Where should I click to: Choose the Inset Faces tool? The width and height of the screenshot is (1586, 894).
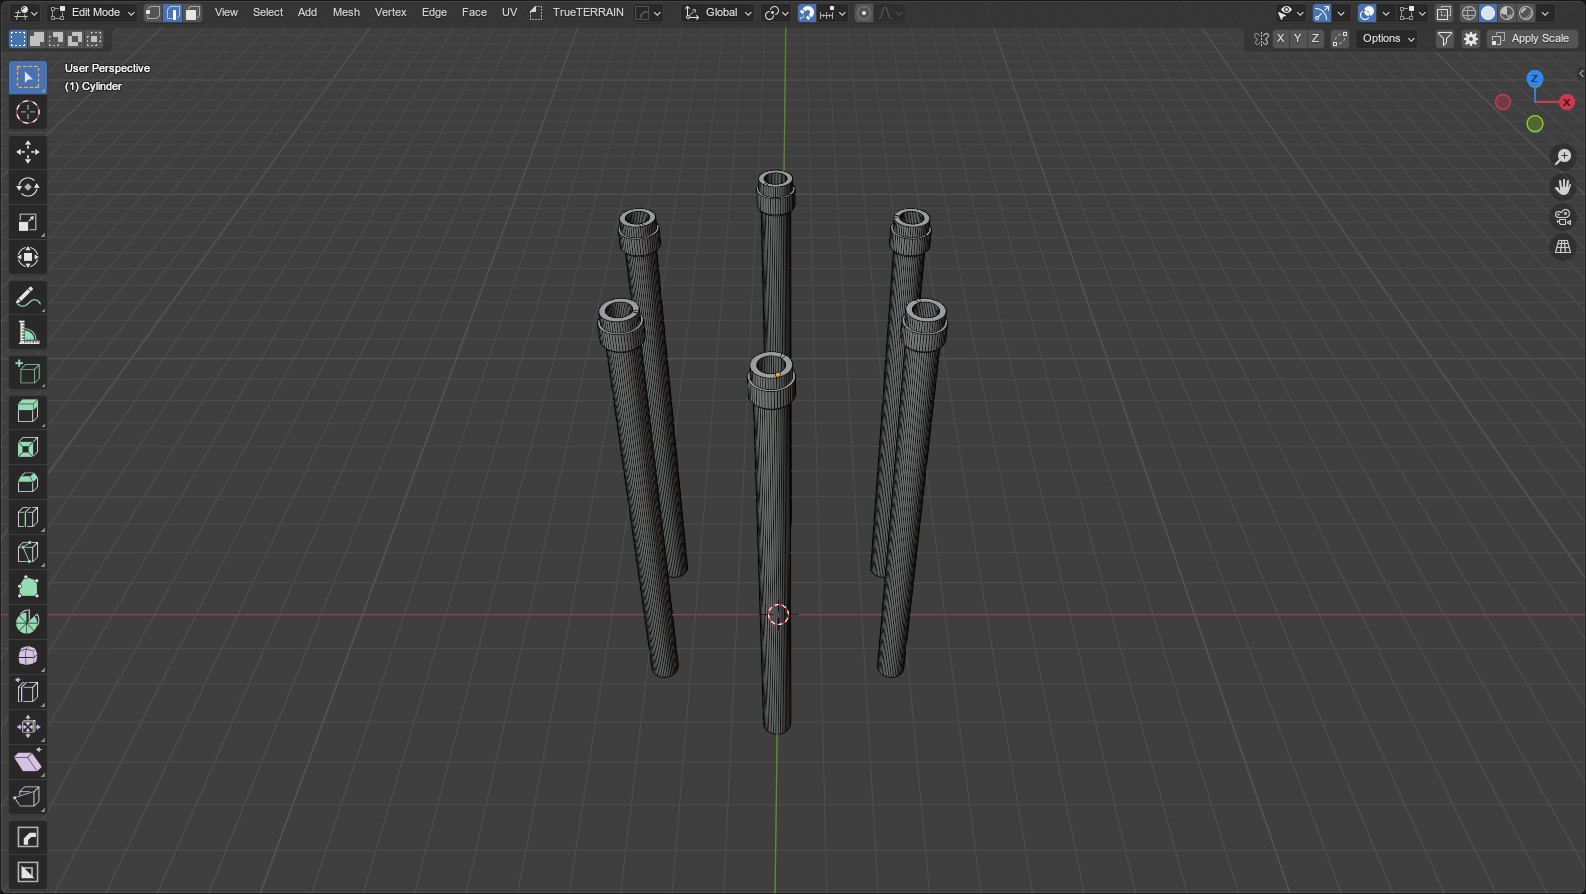click(x=28, y=447)
